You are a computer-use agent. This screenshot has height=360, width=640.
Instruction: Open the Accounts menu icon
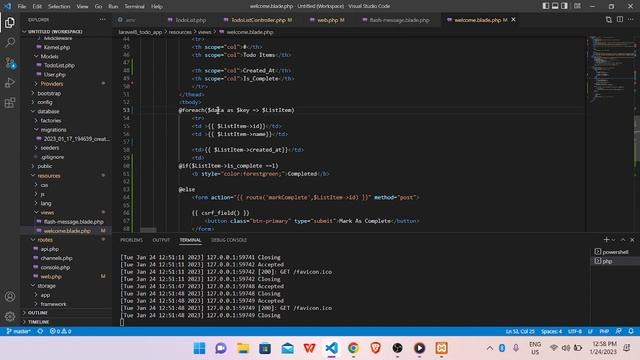(x=10, y=296)
